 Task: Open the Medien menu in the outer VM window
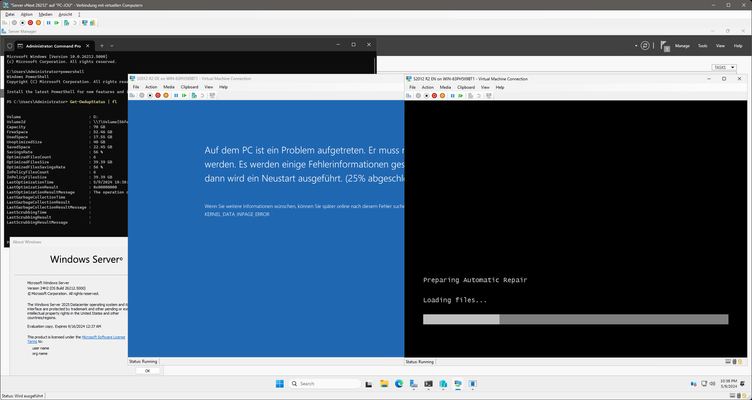point(46,14)
